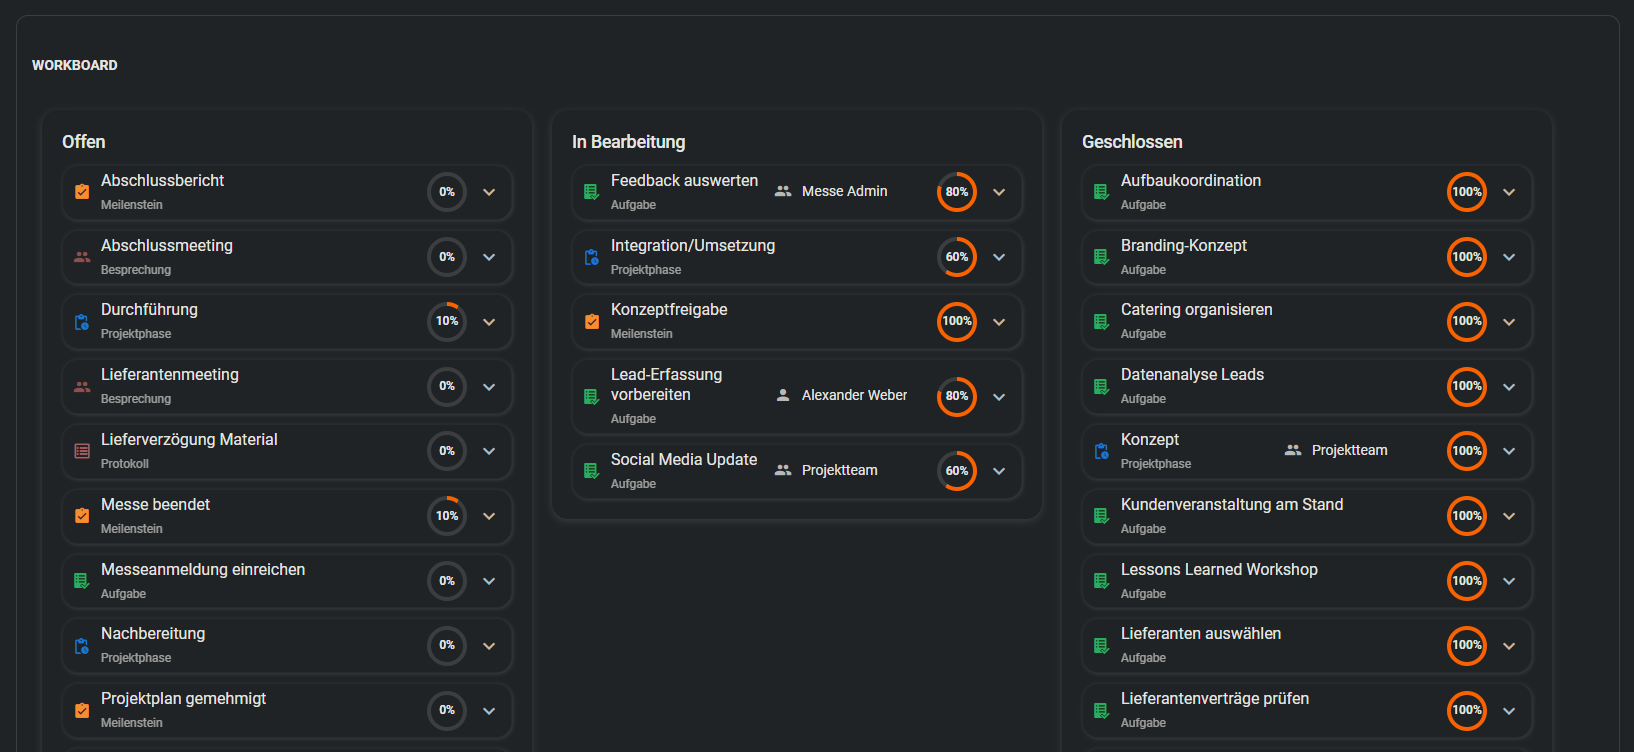Click the group icon beside Messe Admin
The width and height of the screenshot is (1634, 752).
[783, 191]
